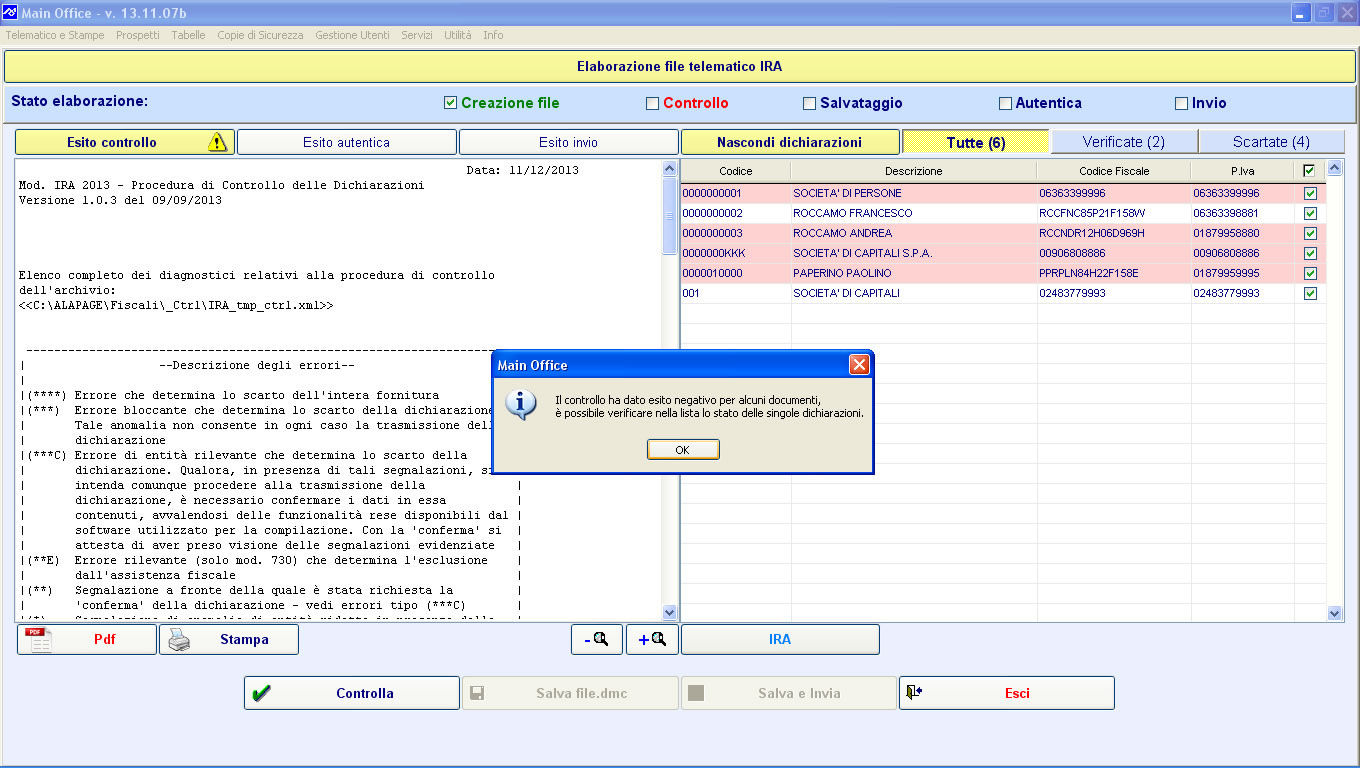
Task: Click the log panel scroll down arrow
Action: (669, 612)
